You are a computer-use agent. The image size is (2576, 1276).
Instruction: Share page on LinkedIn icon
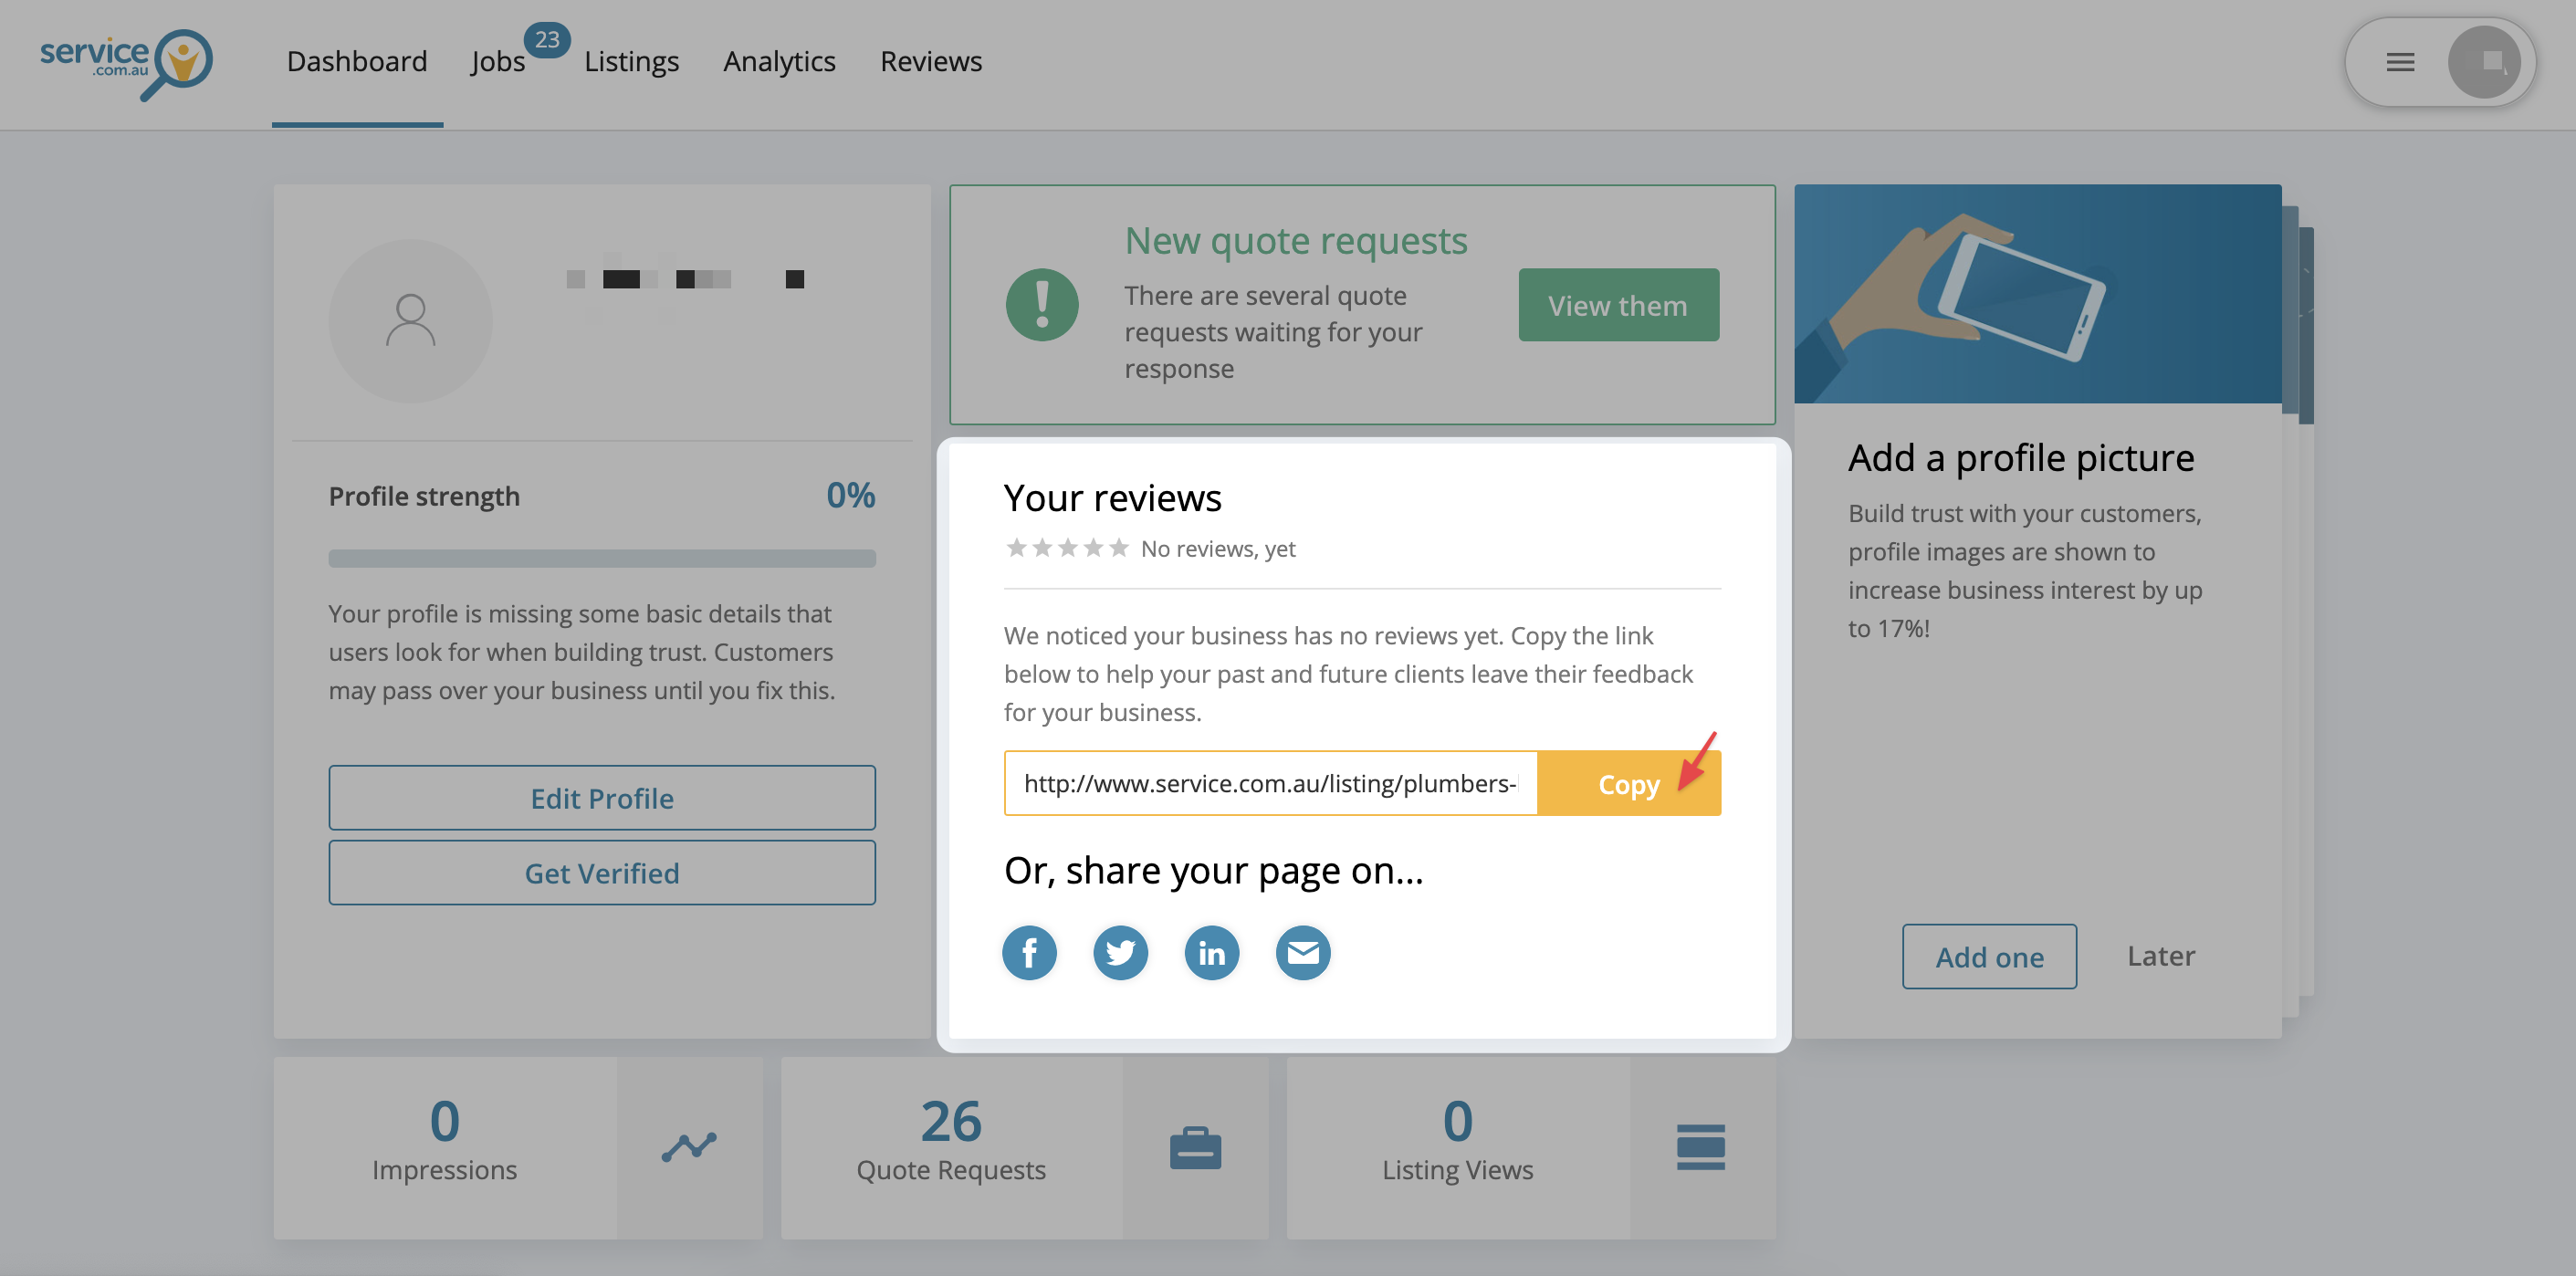pyautogui.click(x=1211, y=953)
